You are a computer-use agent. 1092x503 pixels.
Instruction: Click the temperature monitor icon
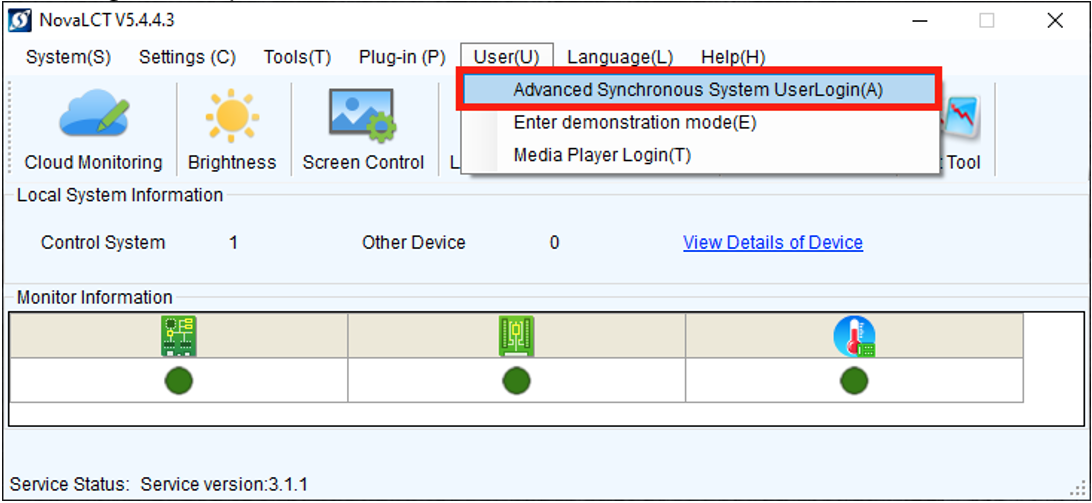click(x=854, y=336)
